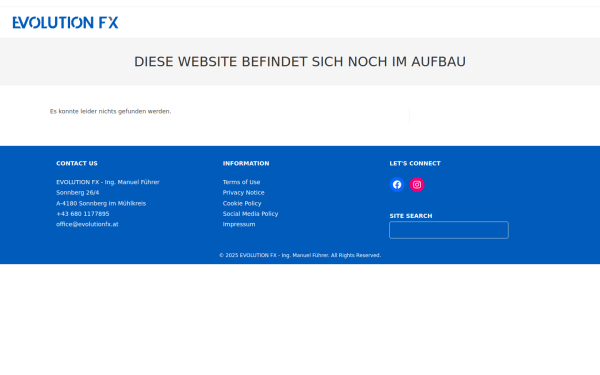Click the heading "DIESE WEBSITE BEFINDET SICH NOCH IM AUFBAU"

[x=300, y=62]
